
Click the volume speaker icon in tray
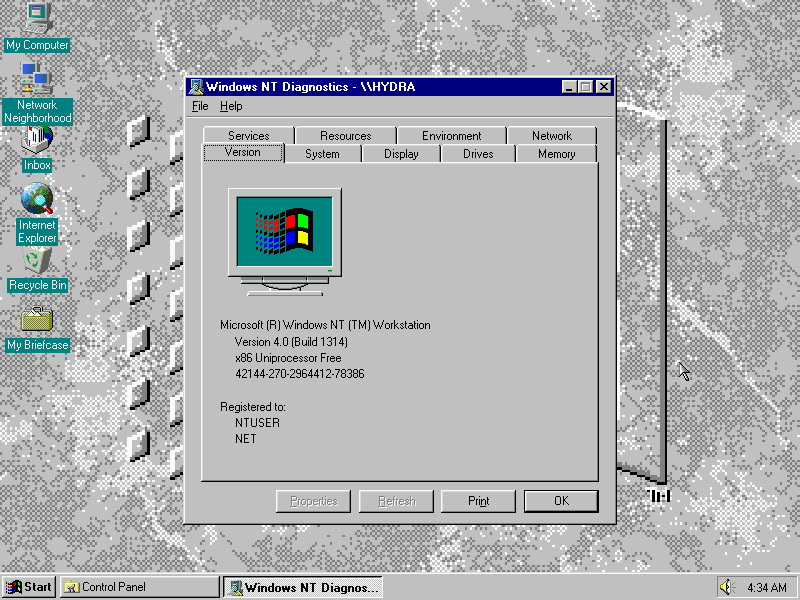726,587
